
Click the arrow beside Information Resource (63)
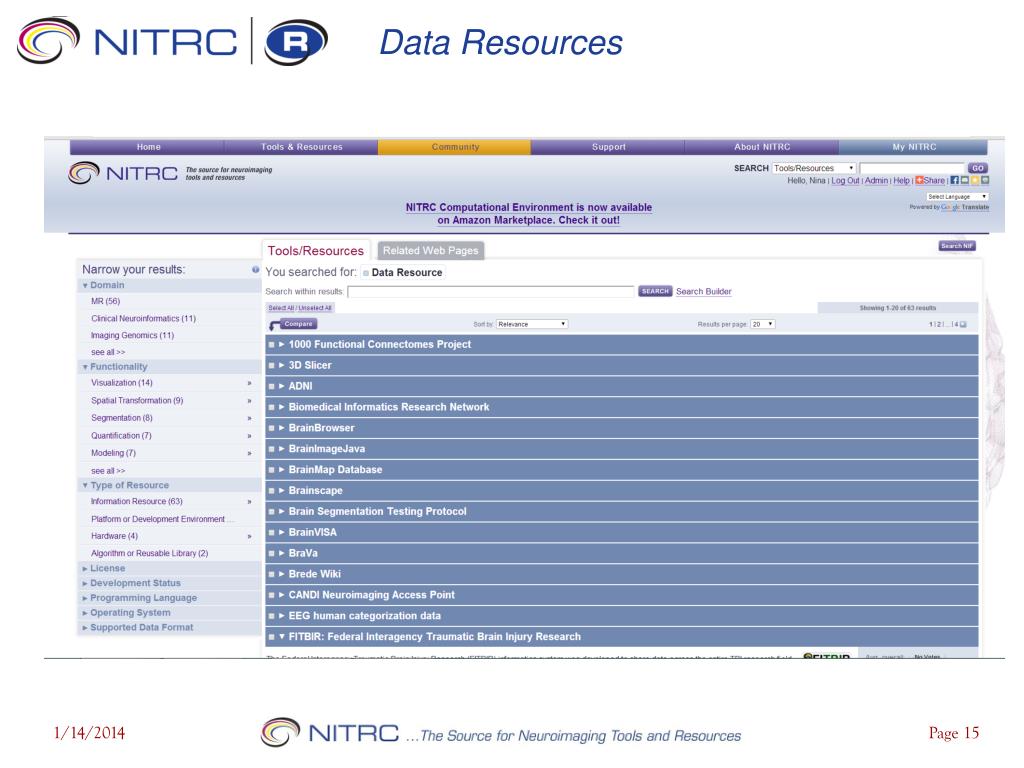(249, 502)
